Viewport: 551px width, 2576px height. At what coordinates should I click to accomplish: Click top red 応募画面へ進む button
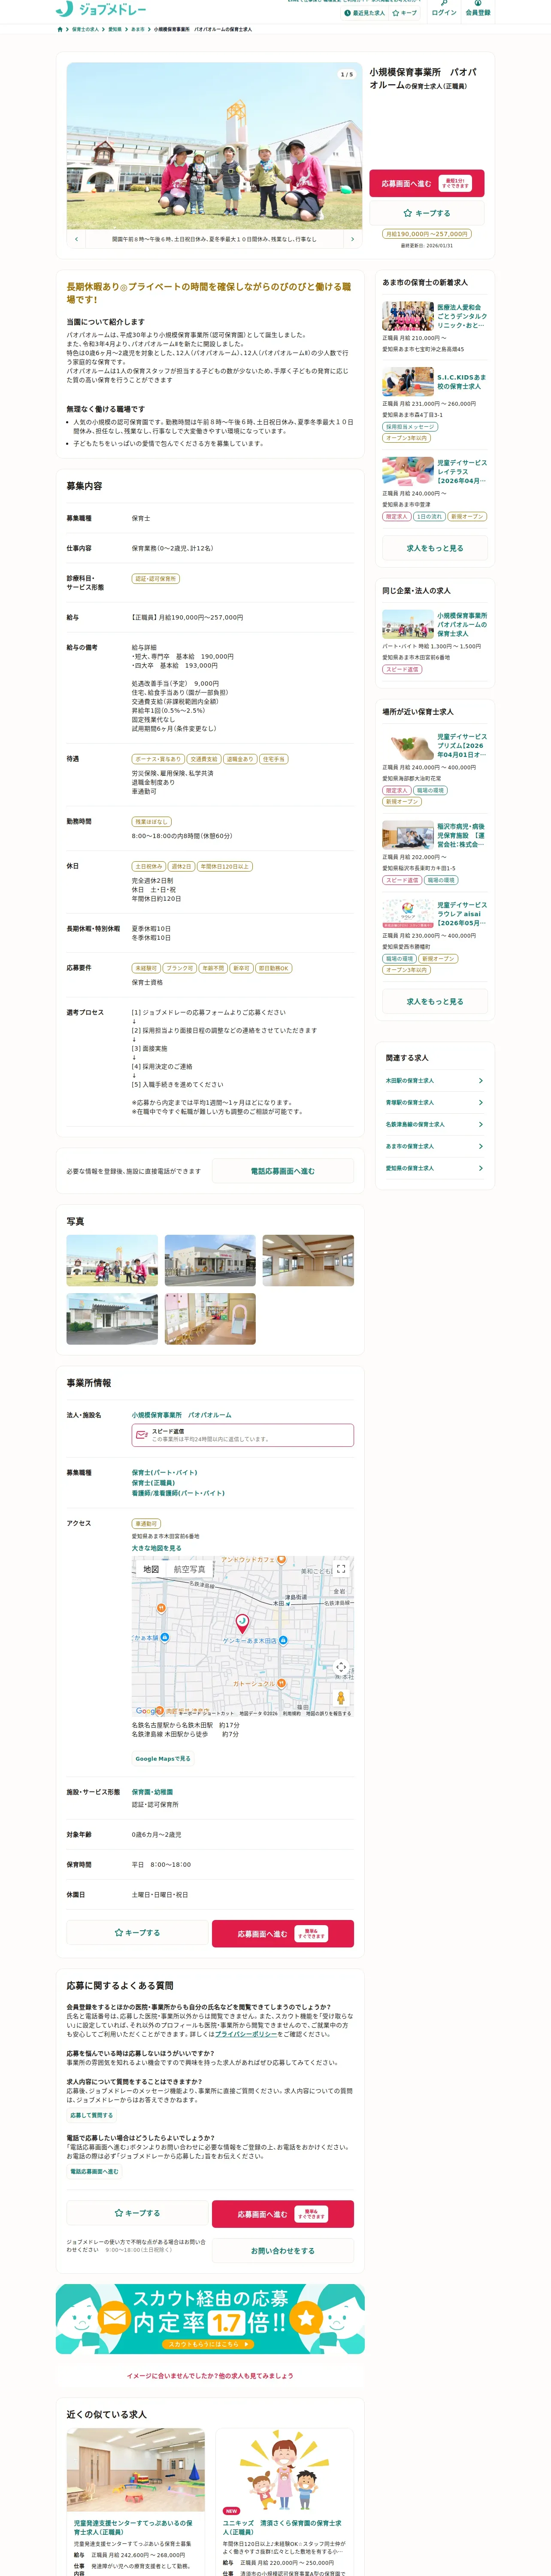(x=427, y=183)
